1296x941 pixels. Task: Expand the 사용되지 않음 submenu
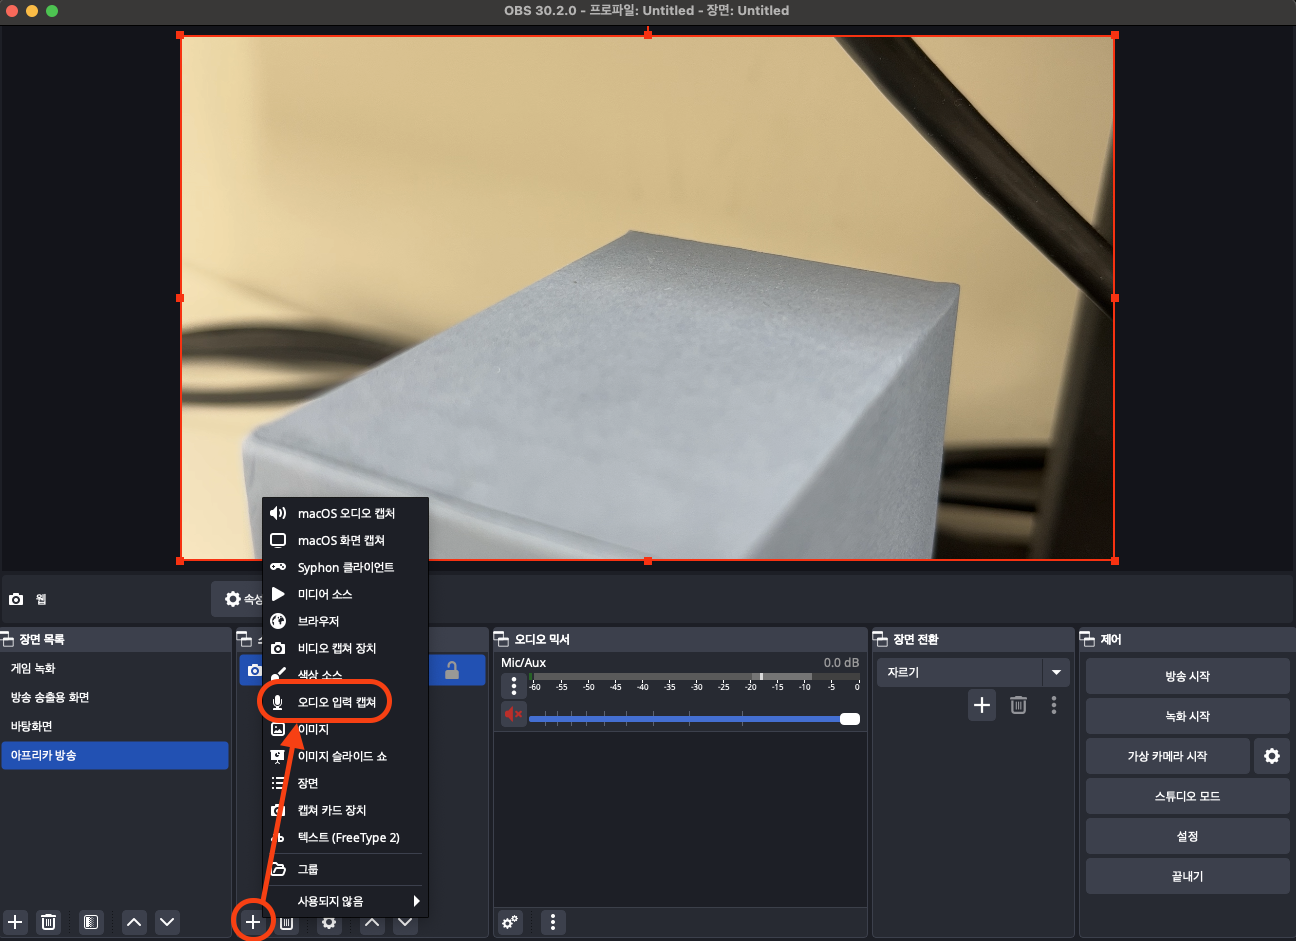pos(345,901)
